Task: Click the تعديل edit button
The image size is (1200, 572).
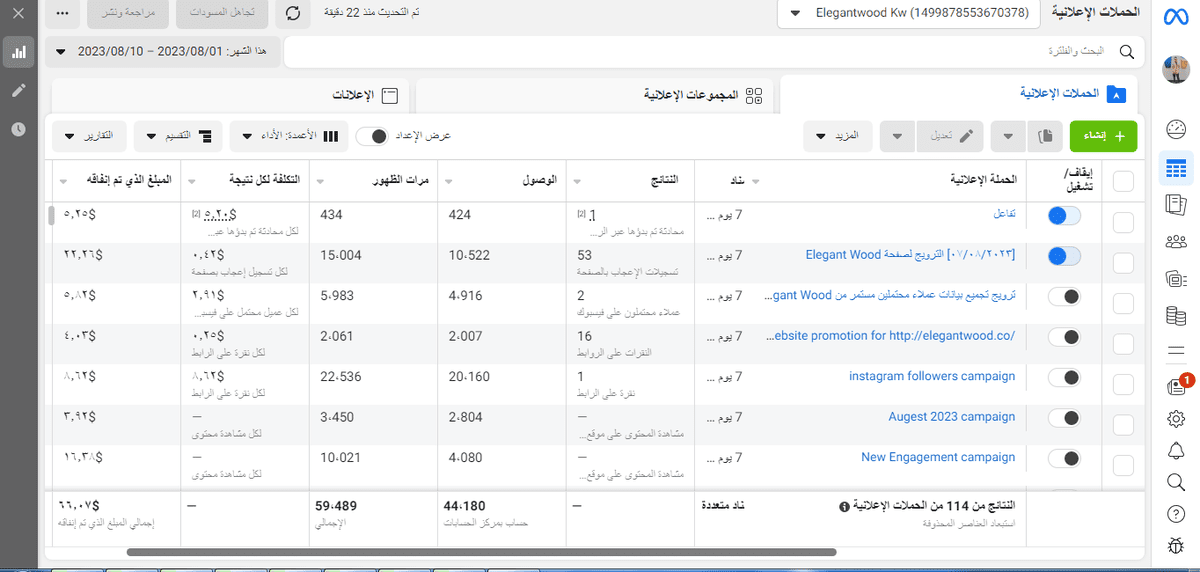Action: (950, 136)
